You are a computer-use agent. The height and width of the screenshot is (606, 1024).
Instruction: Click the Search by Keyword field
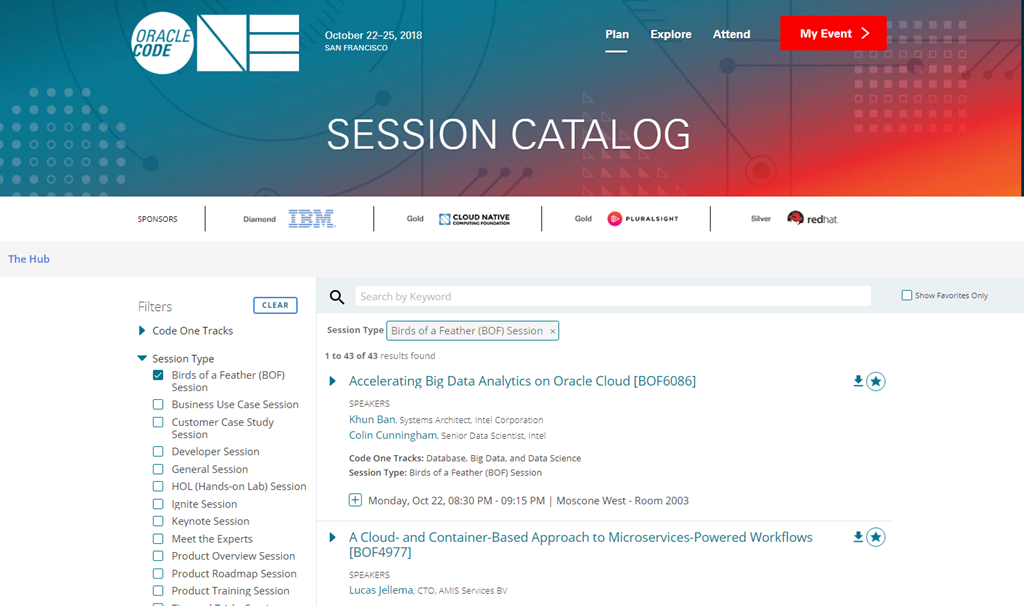(x=612, y=297)
